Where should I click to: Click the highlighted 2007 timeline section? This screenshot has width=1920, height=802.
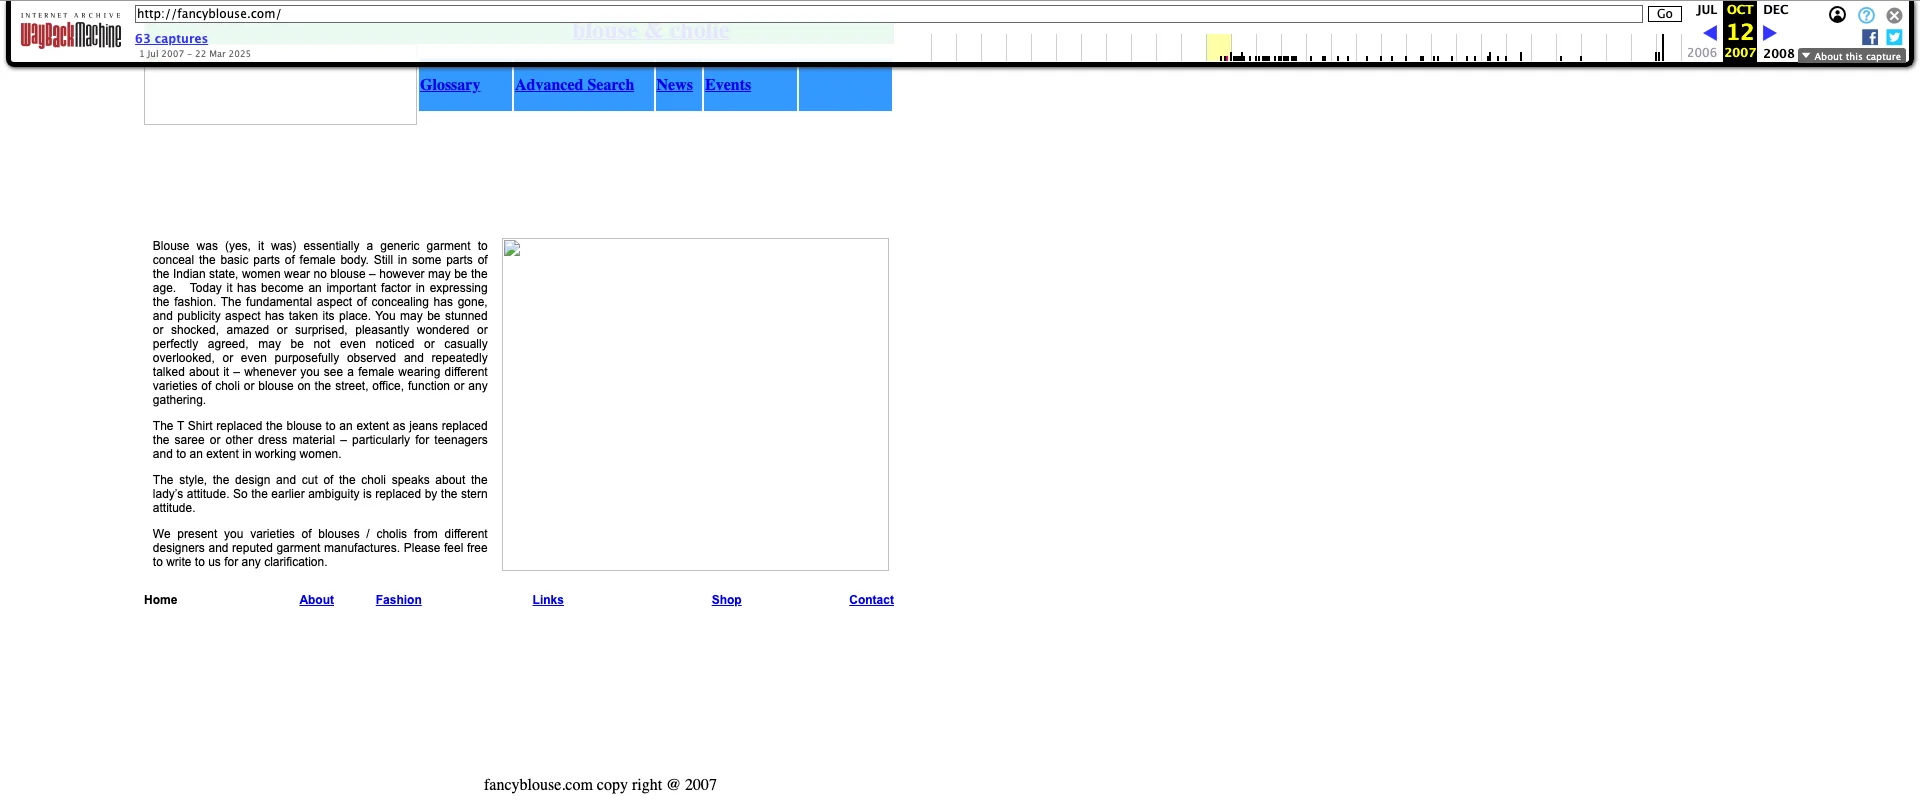click(x=1218, y=47)
